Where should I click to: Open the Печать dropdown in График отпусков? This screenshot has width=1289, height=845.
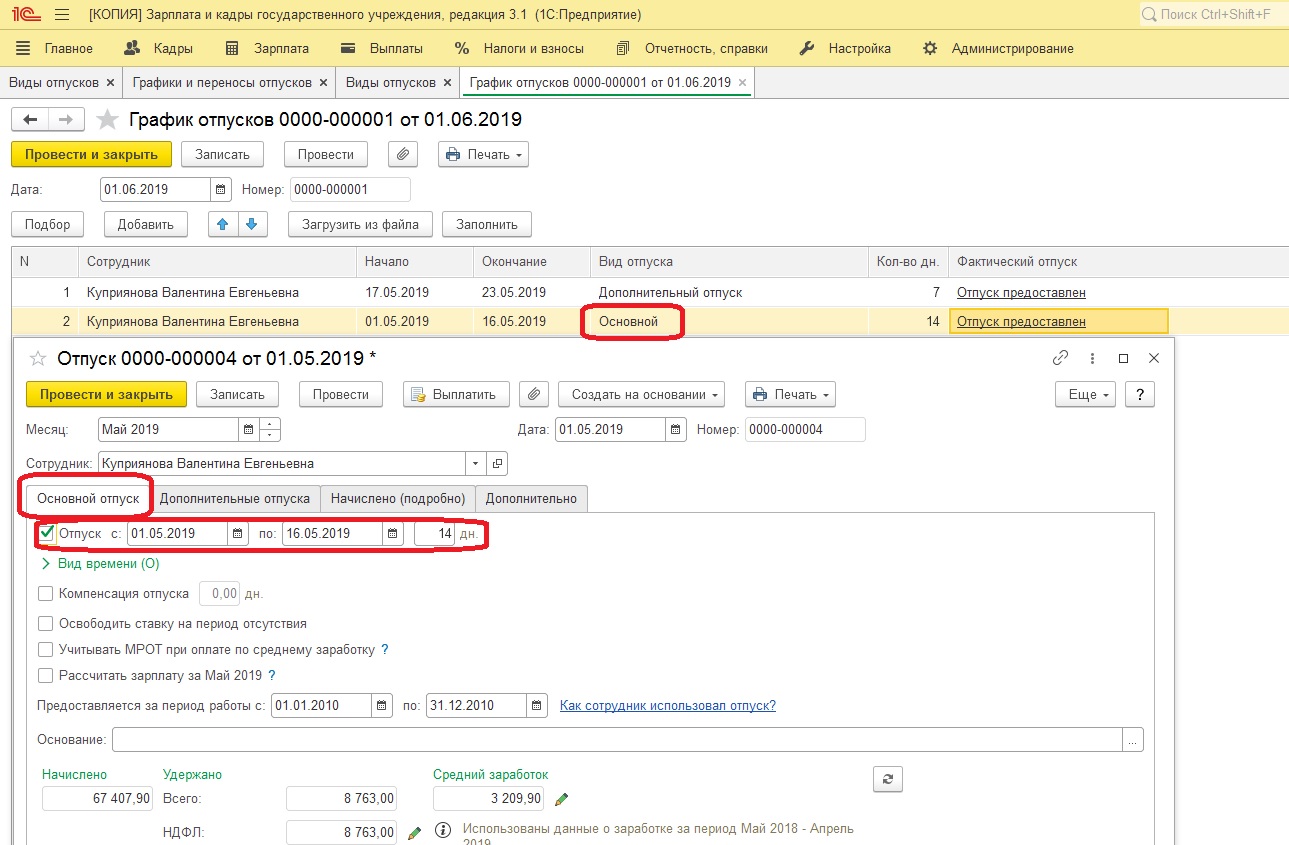click(483, 155)
